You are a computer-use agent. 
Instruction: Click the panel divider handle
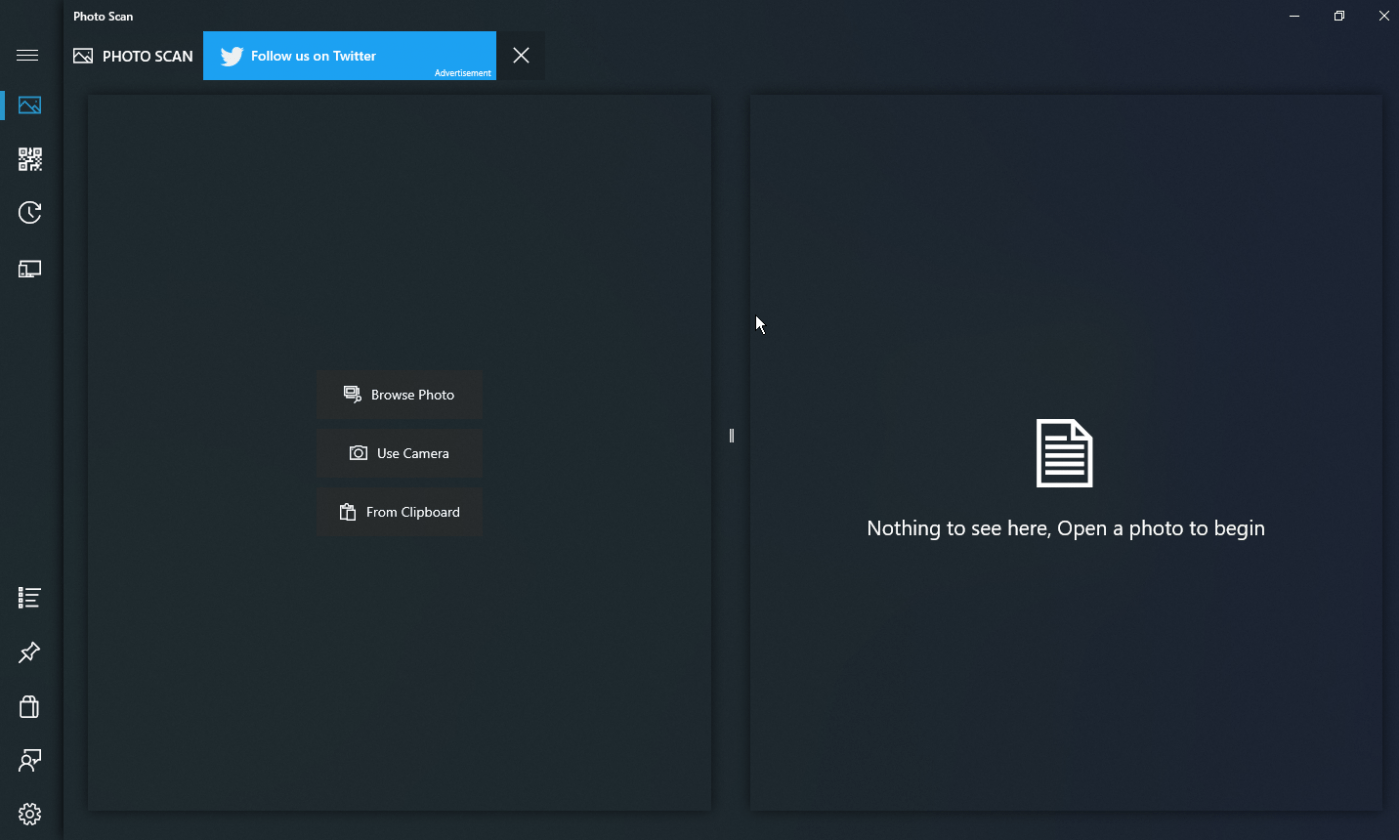731,435
